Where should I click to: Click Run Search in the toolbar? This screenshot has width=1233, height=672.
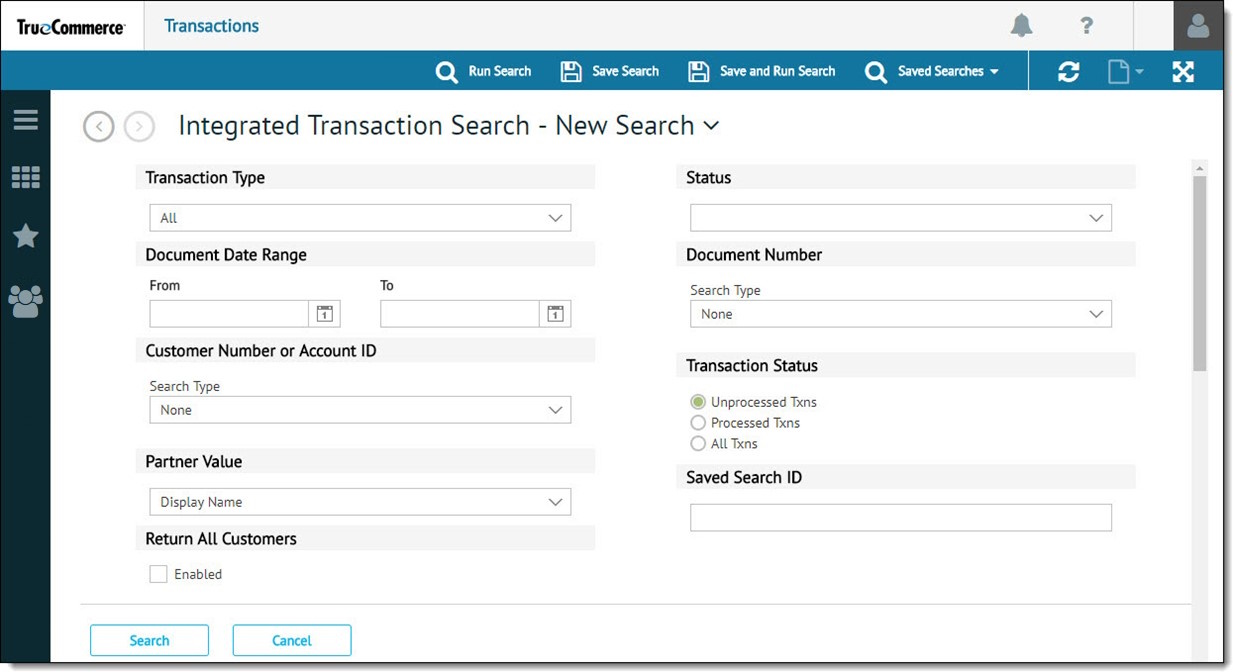click(484, 71)
